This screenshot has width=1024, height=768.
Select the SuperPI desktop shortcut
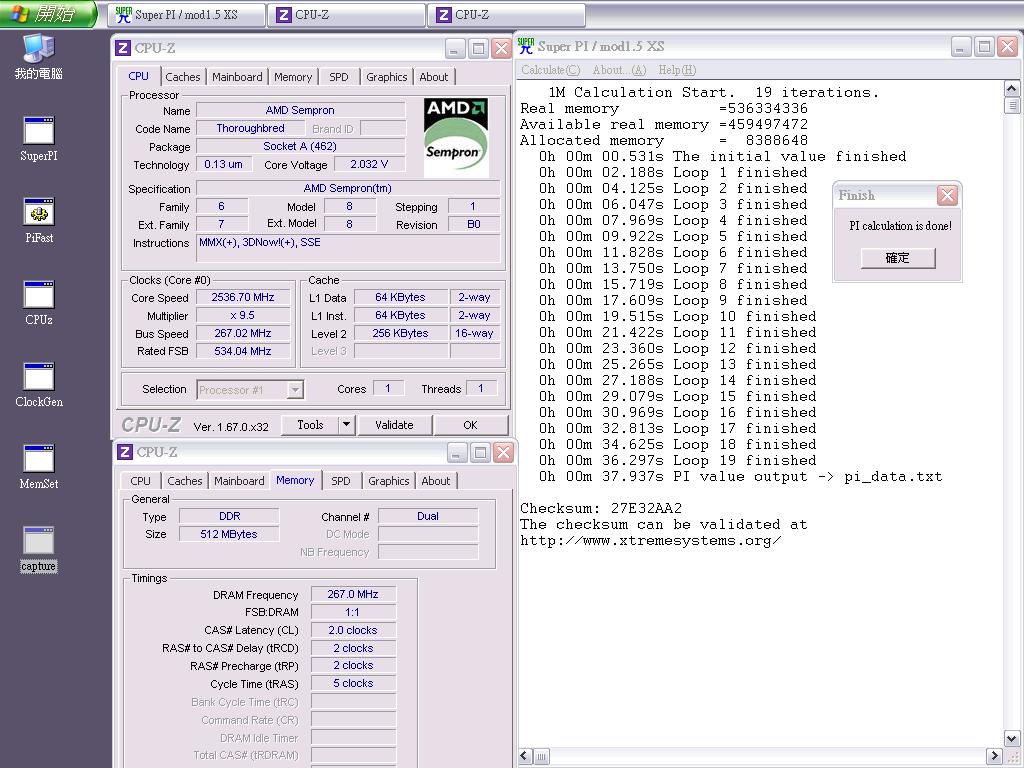(x=39, y=138)
